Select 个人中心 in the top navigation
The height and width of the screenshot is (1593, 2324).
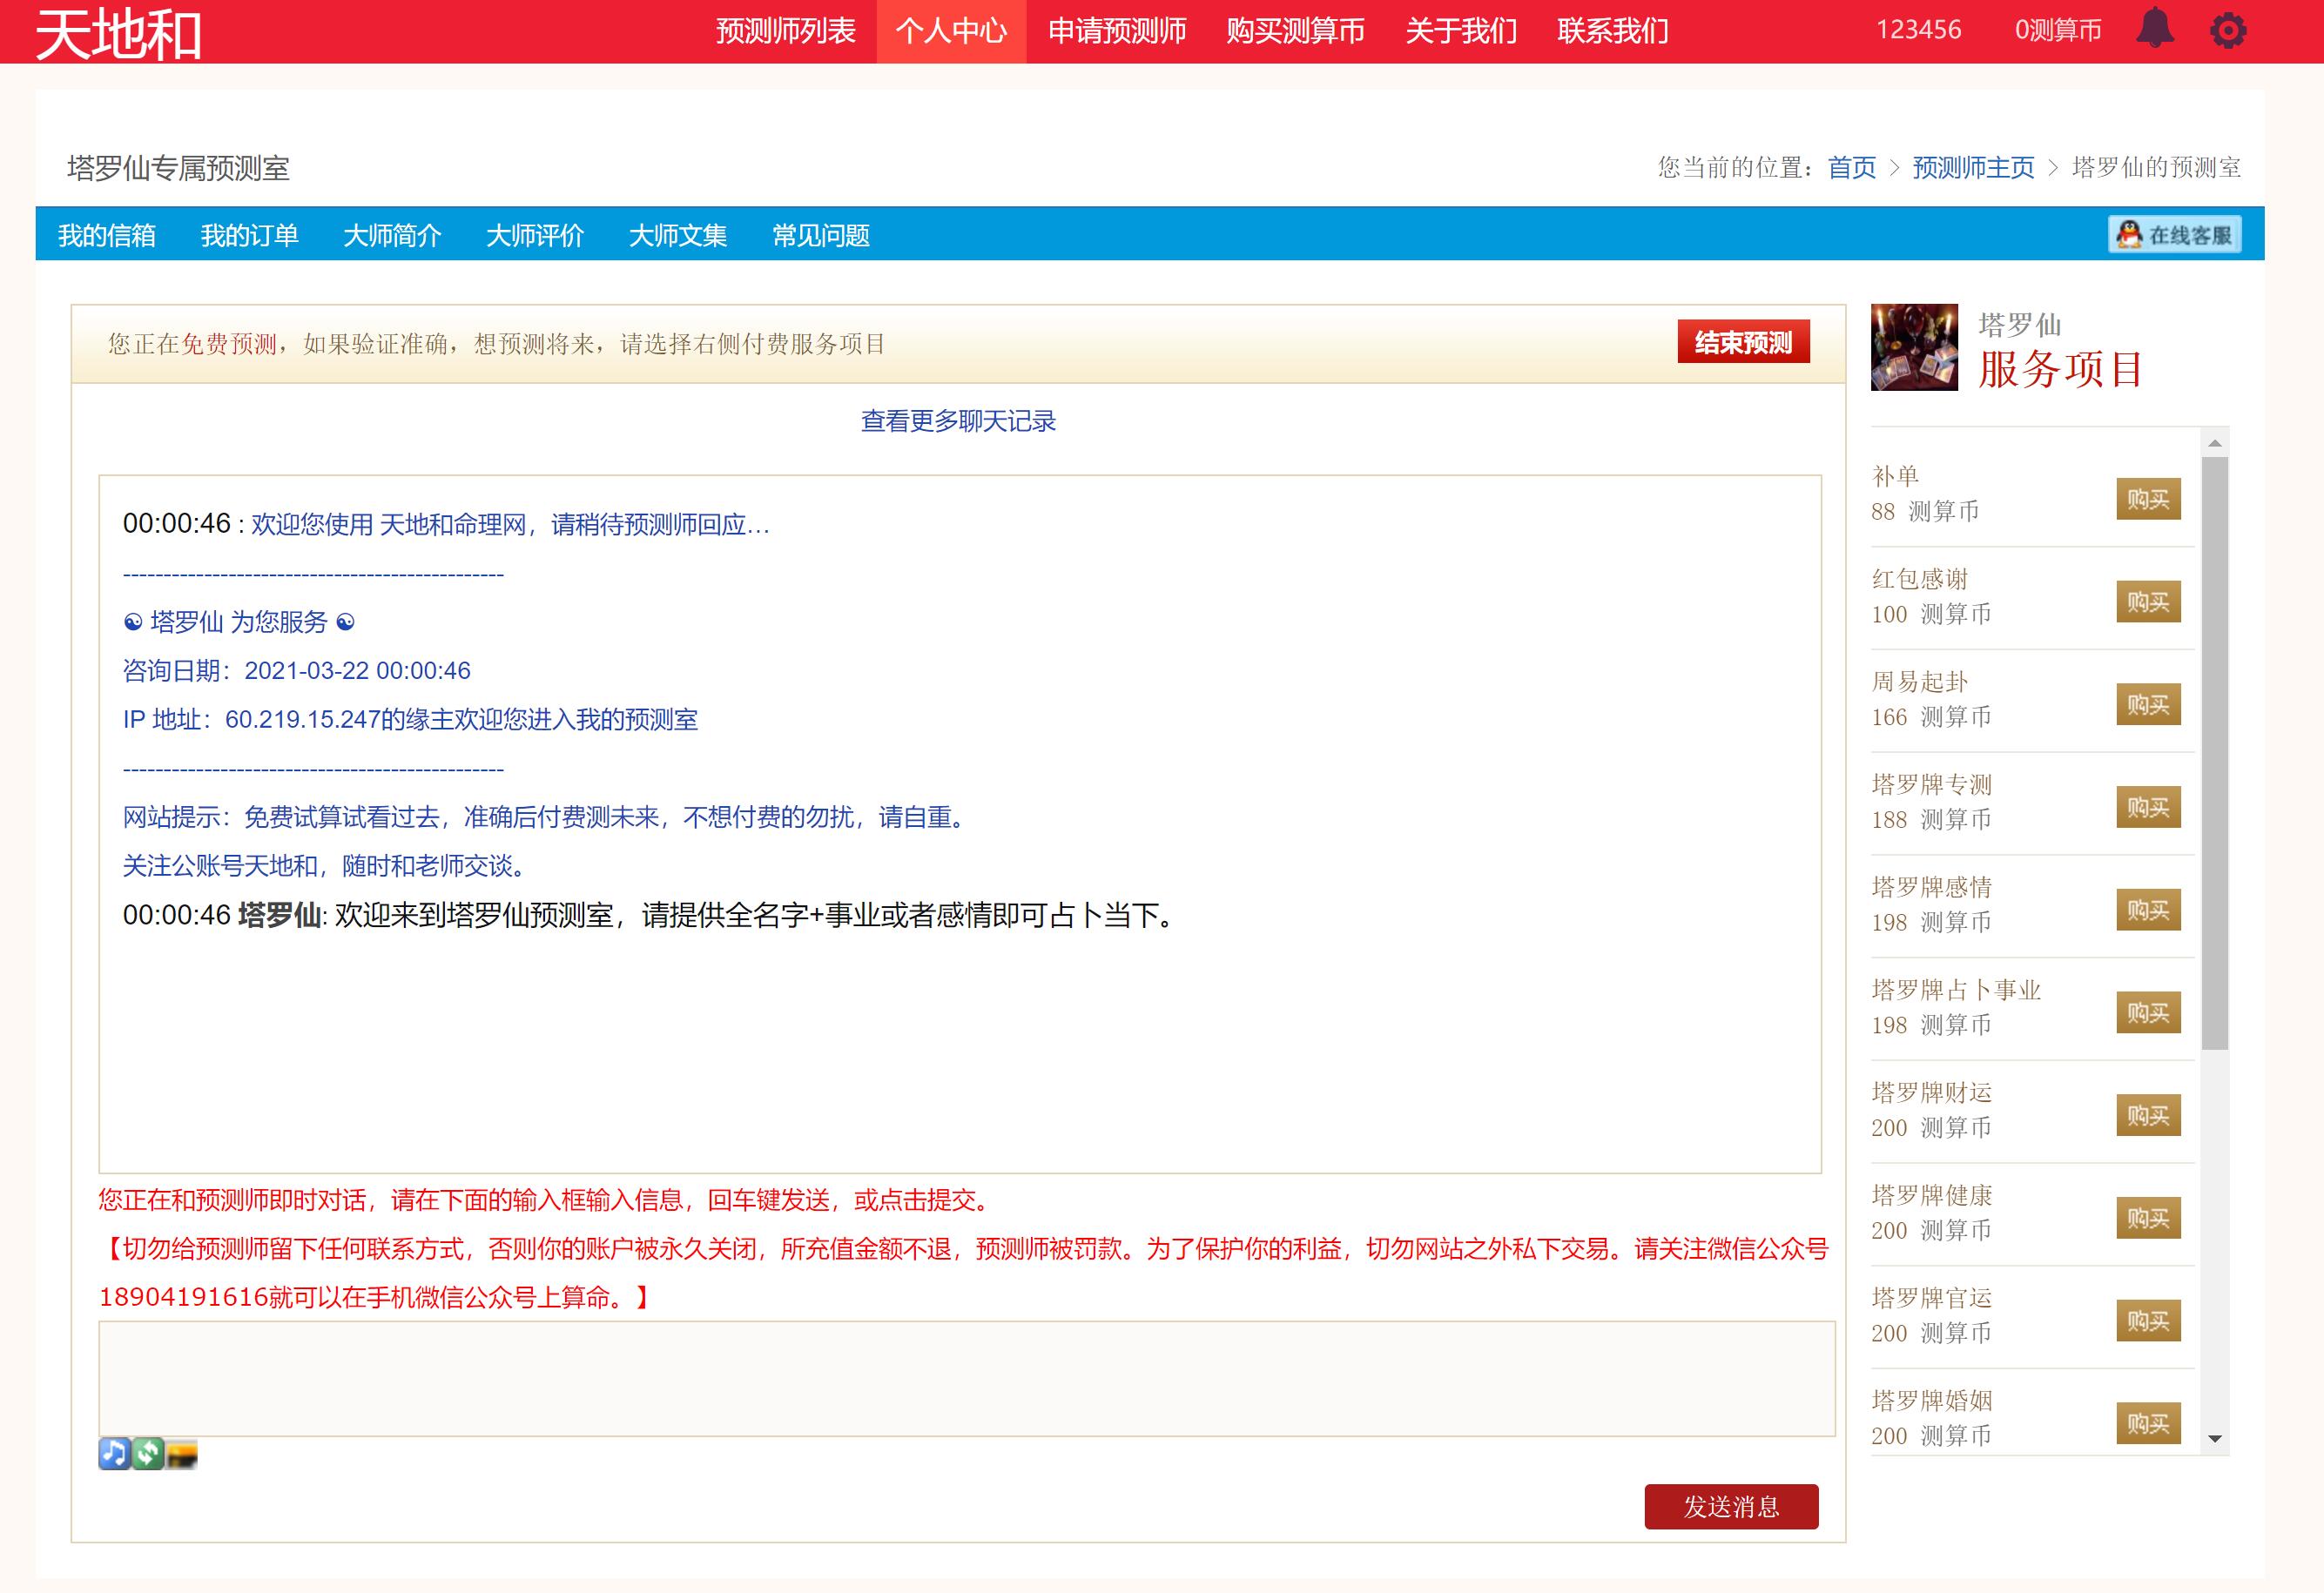[951, 31]
